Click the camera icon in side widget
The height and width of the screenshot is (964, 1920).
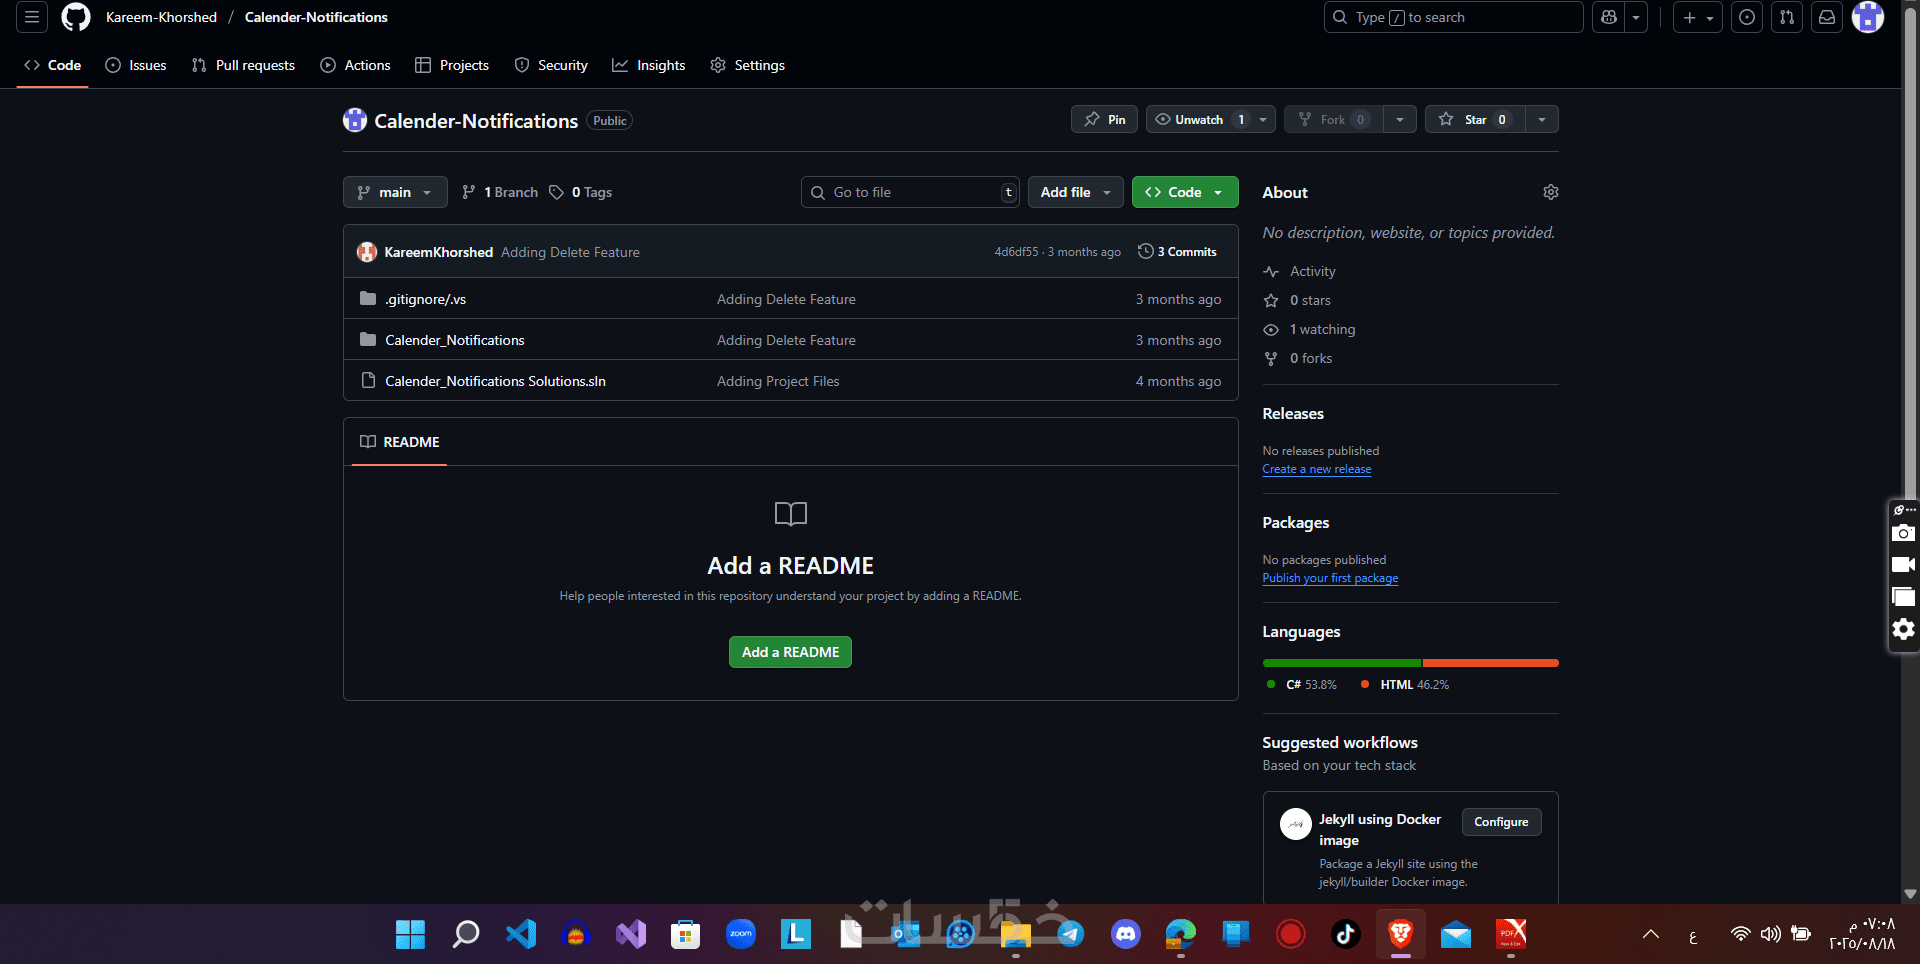(x=1904, y=533)
